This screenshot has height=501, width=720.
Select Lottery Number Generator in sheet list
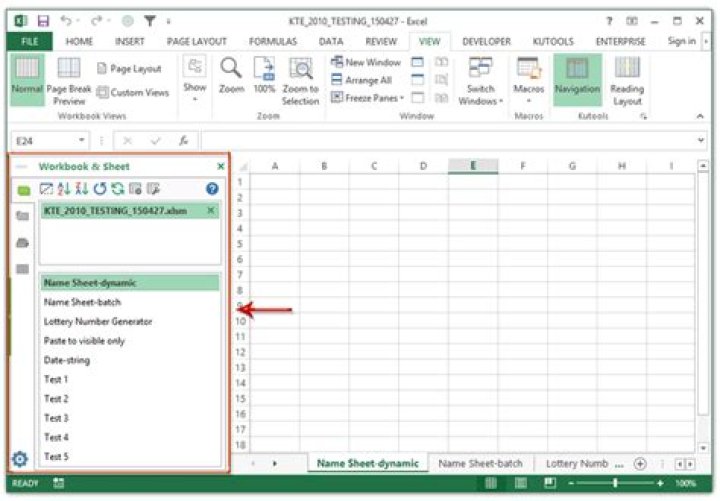point(98,322)
